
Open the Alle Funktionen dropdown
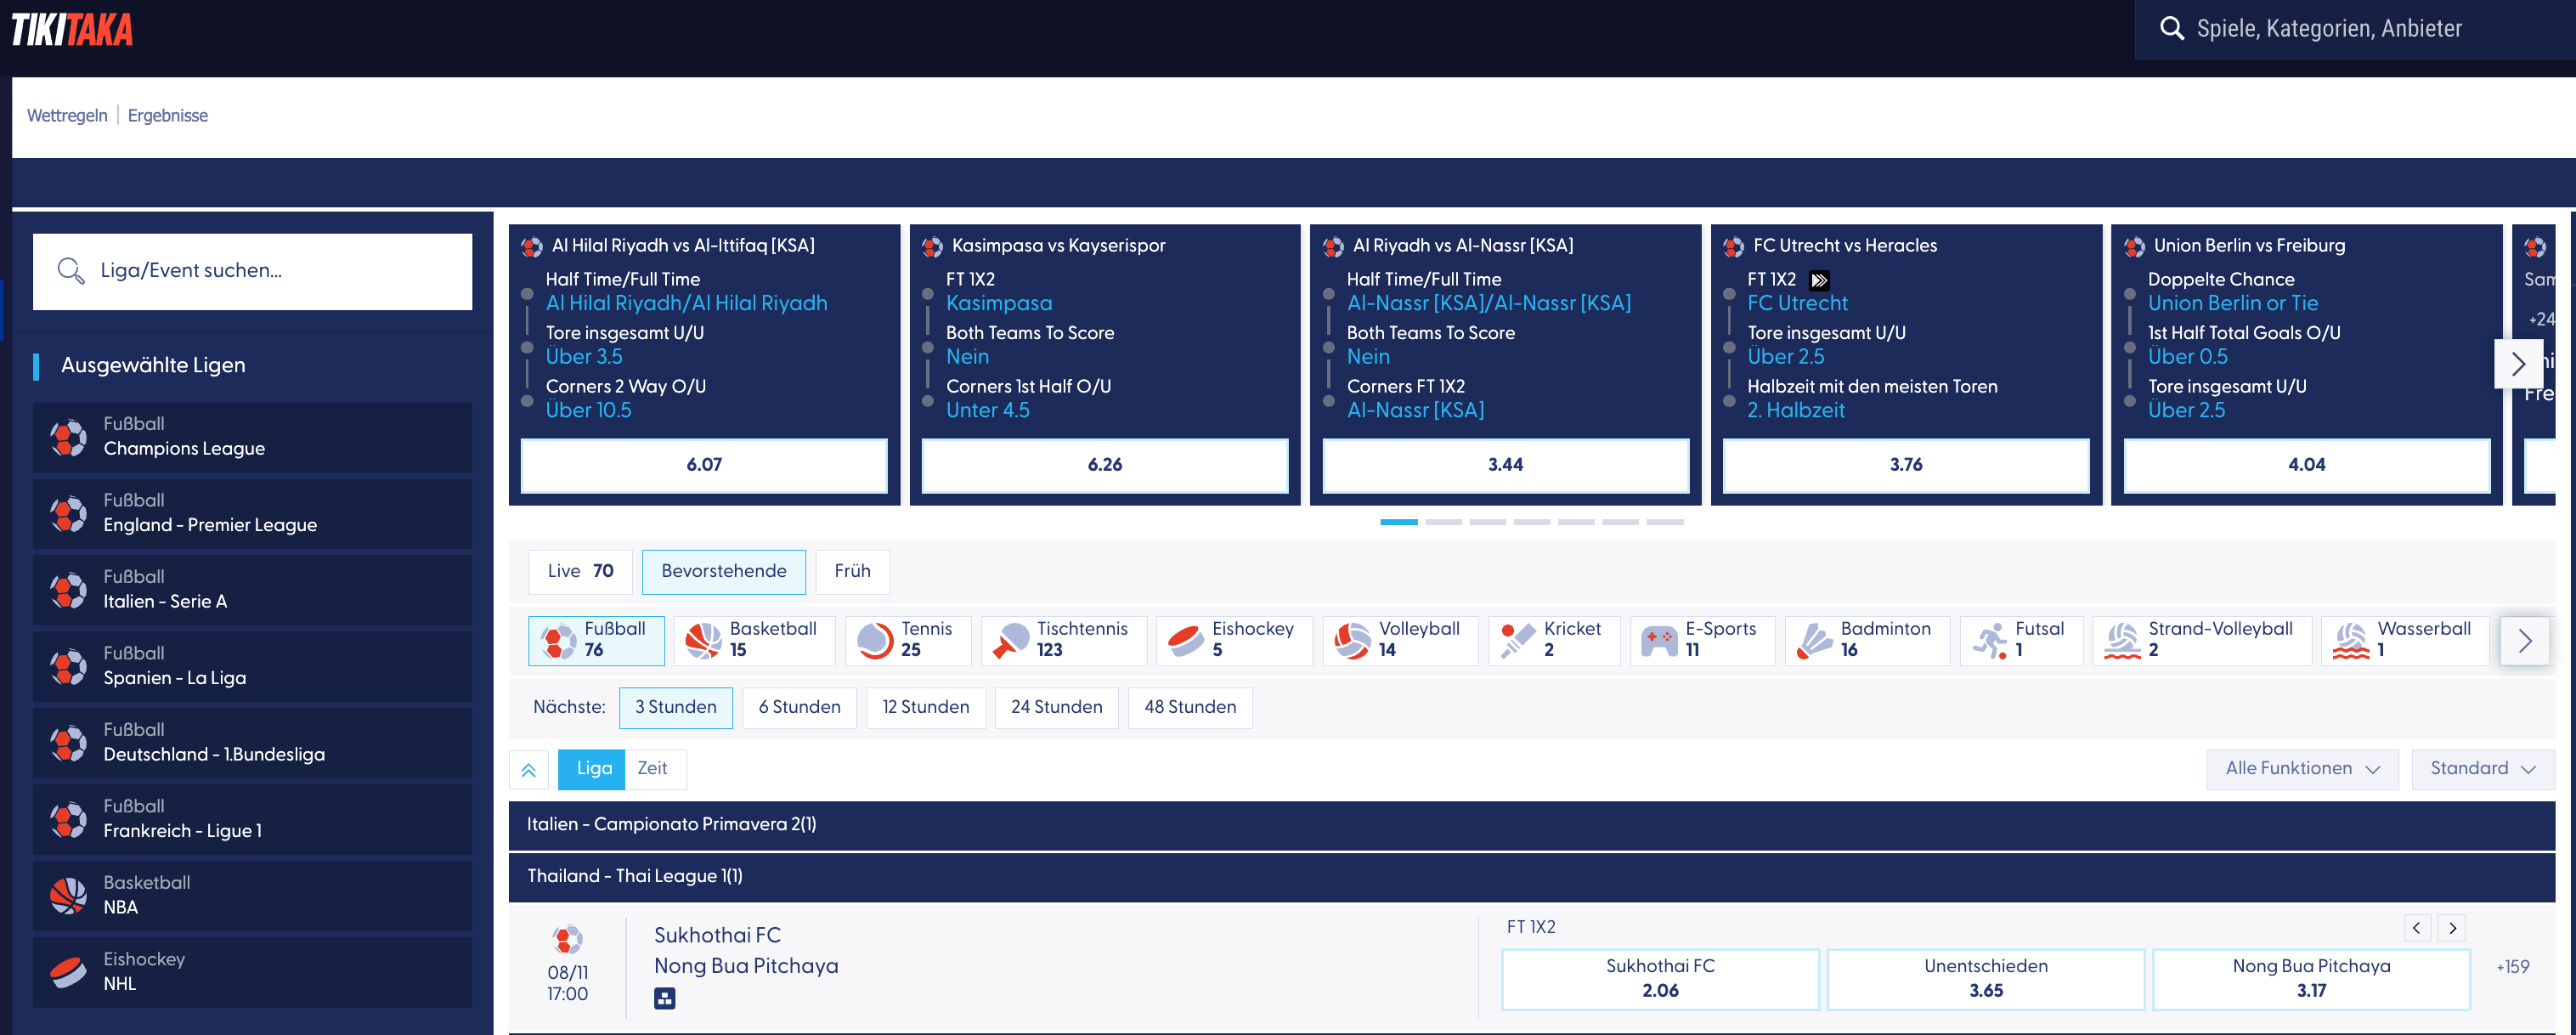point(2301,769)
